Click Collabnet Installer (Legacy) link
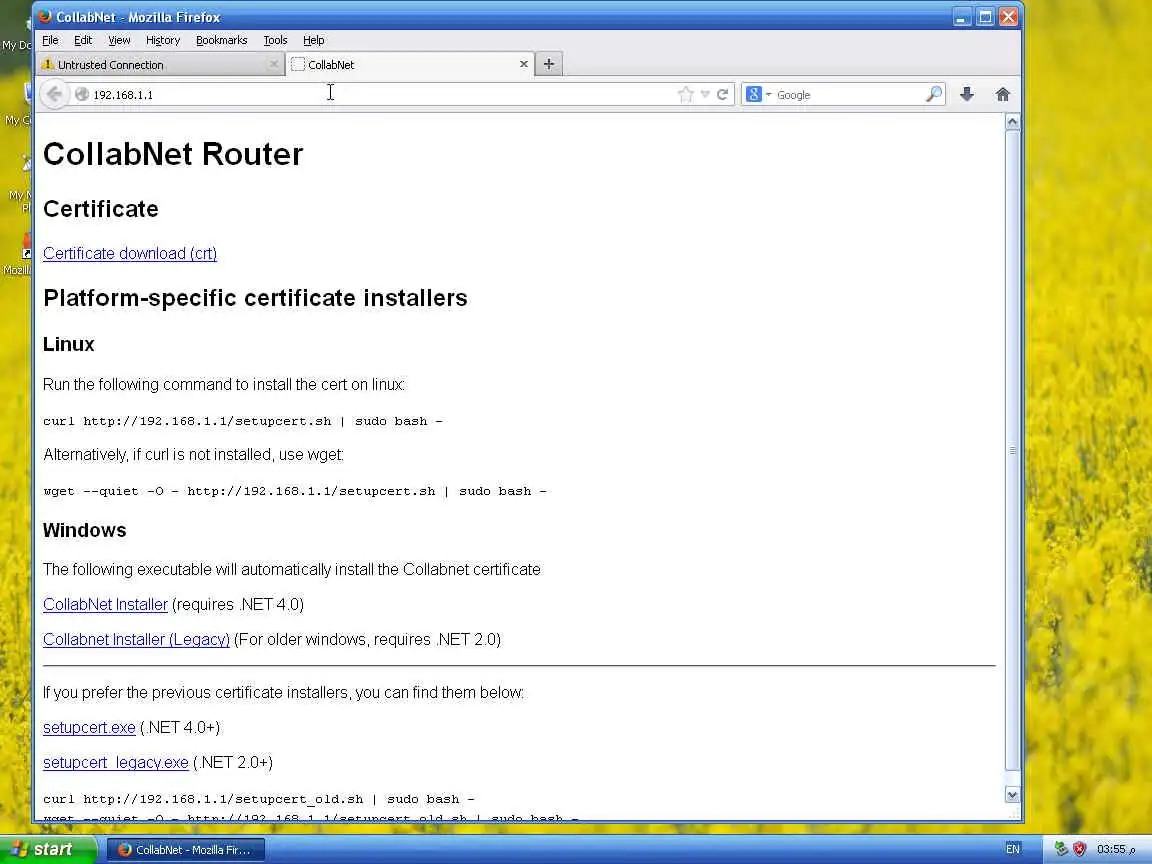This screenshot has height=864, width=1152. tap(136, 640)
